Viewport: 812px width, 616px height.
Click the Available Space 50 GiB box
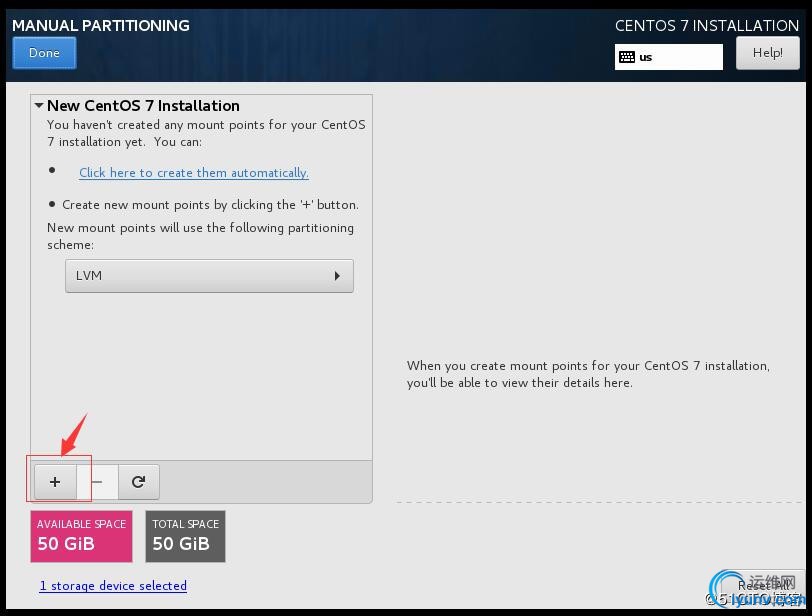coord(81,536)
